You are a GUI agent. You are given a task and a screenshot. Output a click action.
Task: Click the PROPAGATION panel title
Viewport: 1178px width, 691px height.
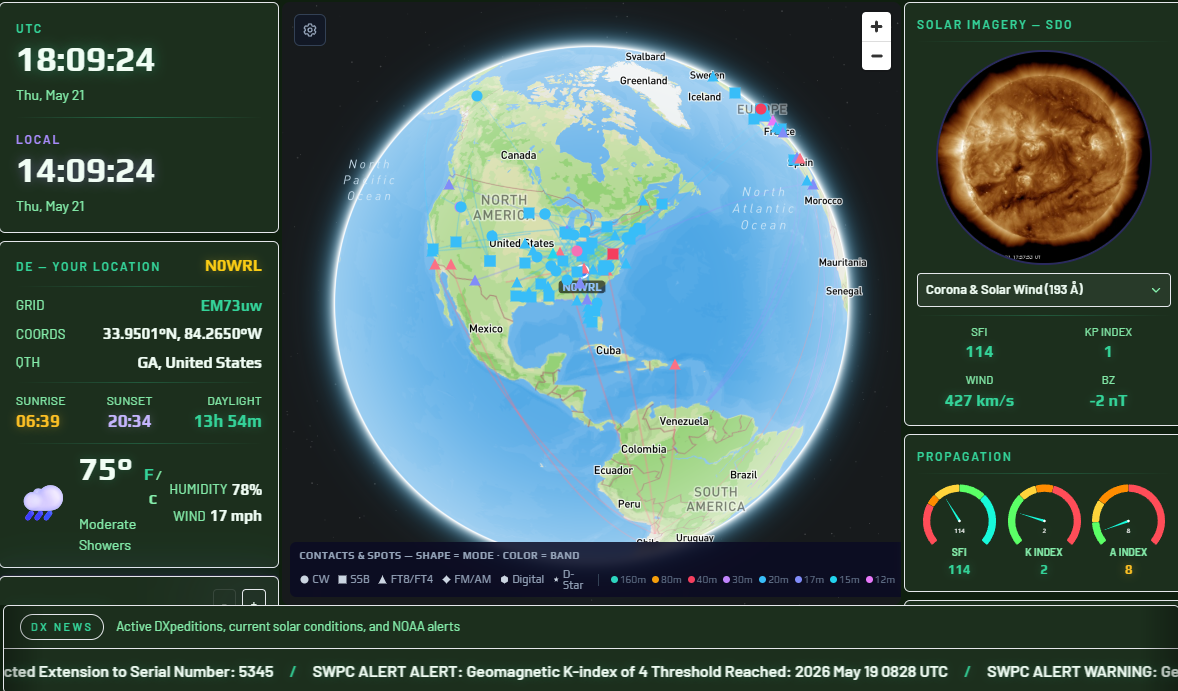pyautogui.click(x=964, y=457)
